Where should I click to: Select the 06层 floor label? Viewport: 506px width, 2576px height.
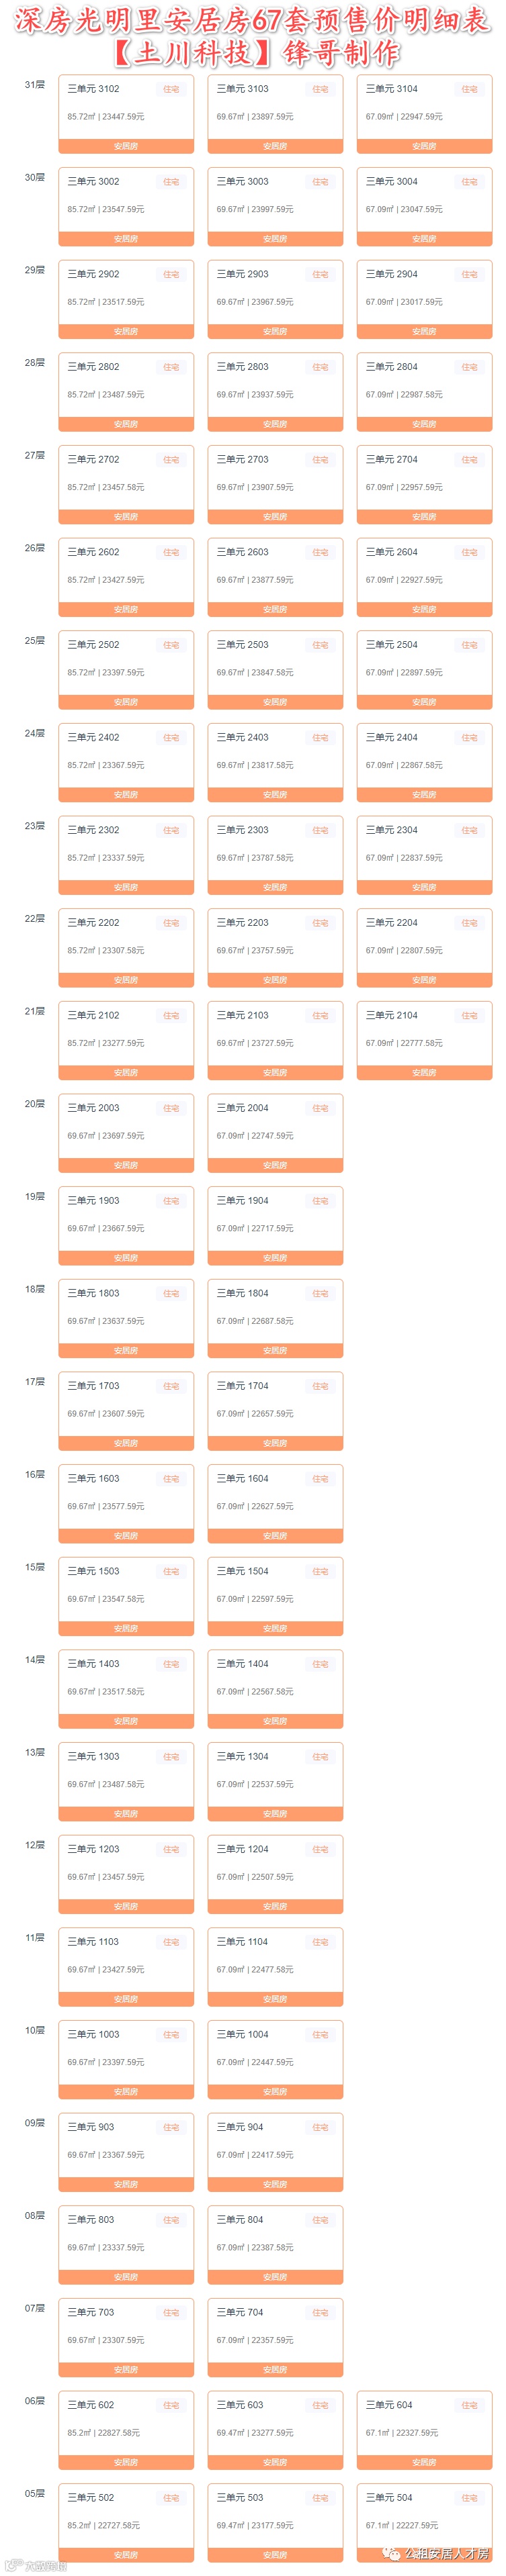point(35,2400)
